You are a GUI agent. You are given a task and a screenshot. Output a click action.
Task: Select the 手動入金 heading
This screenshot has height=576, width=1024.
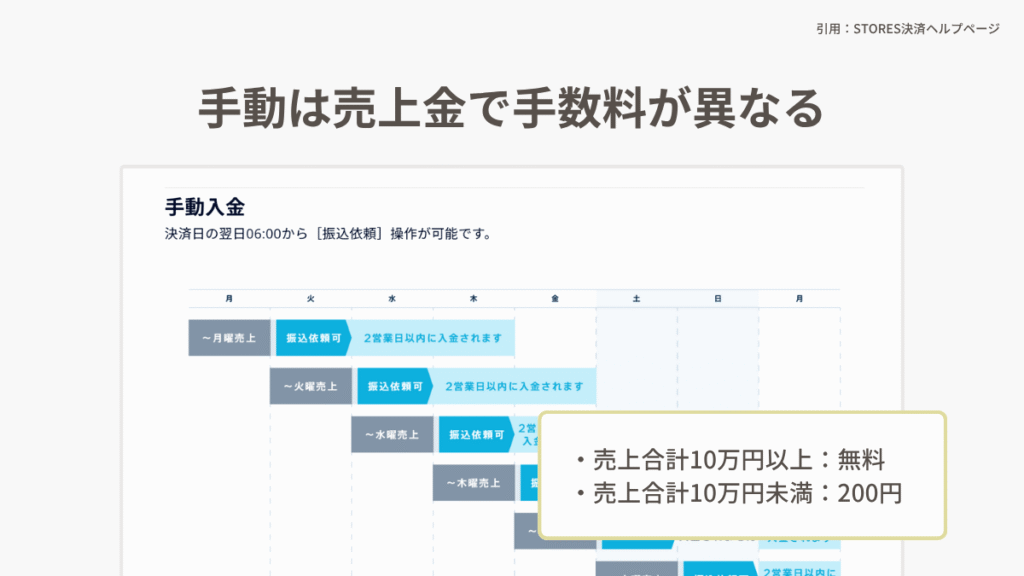click(204, 207)
